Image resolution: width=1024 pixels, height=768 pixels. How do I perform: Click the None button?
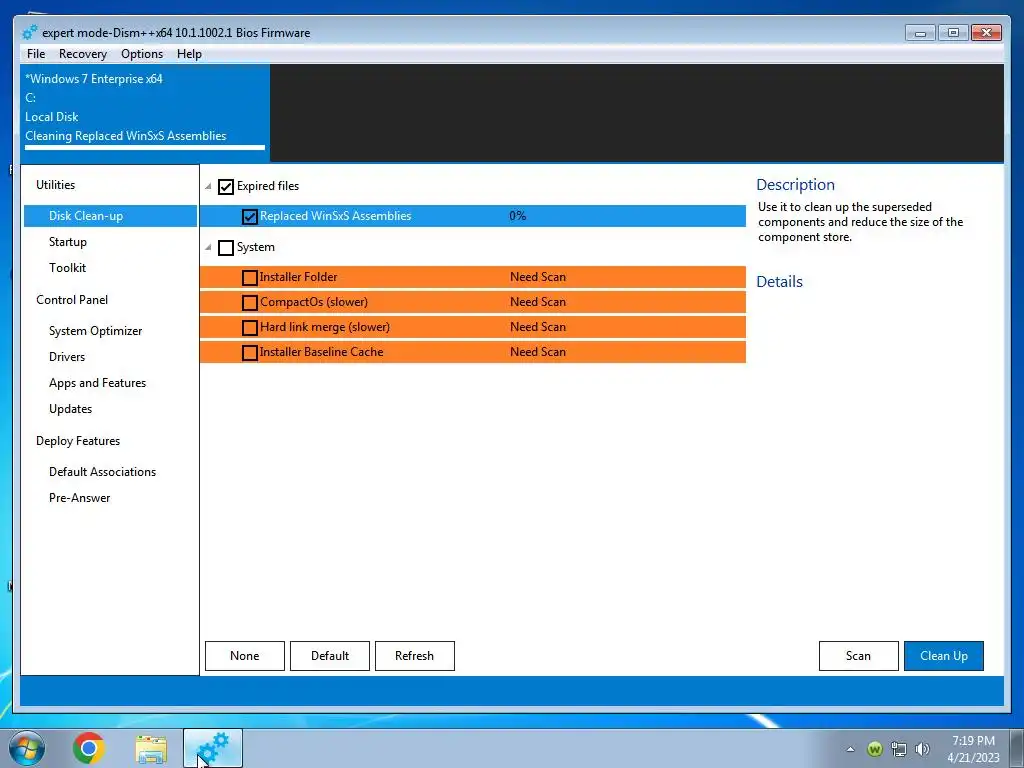(245, 656)
